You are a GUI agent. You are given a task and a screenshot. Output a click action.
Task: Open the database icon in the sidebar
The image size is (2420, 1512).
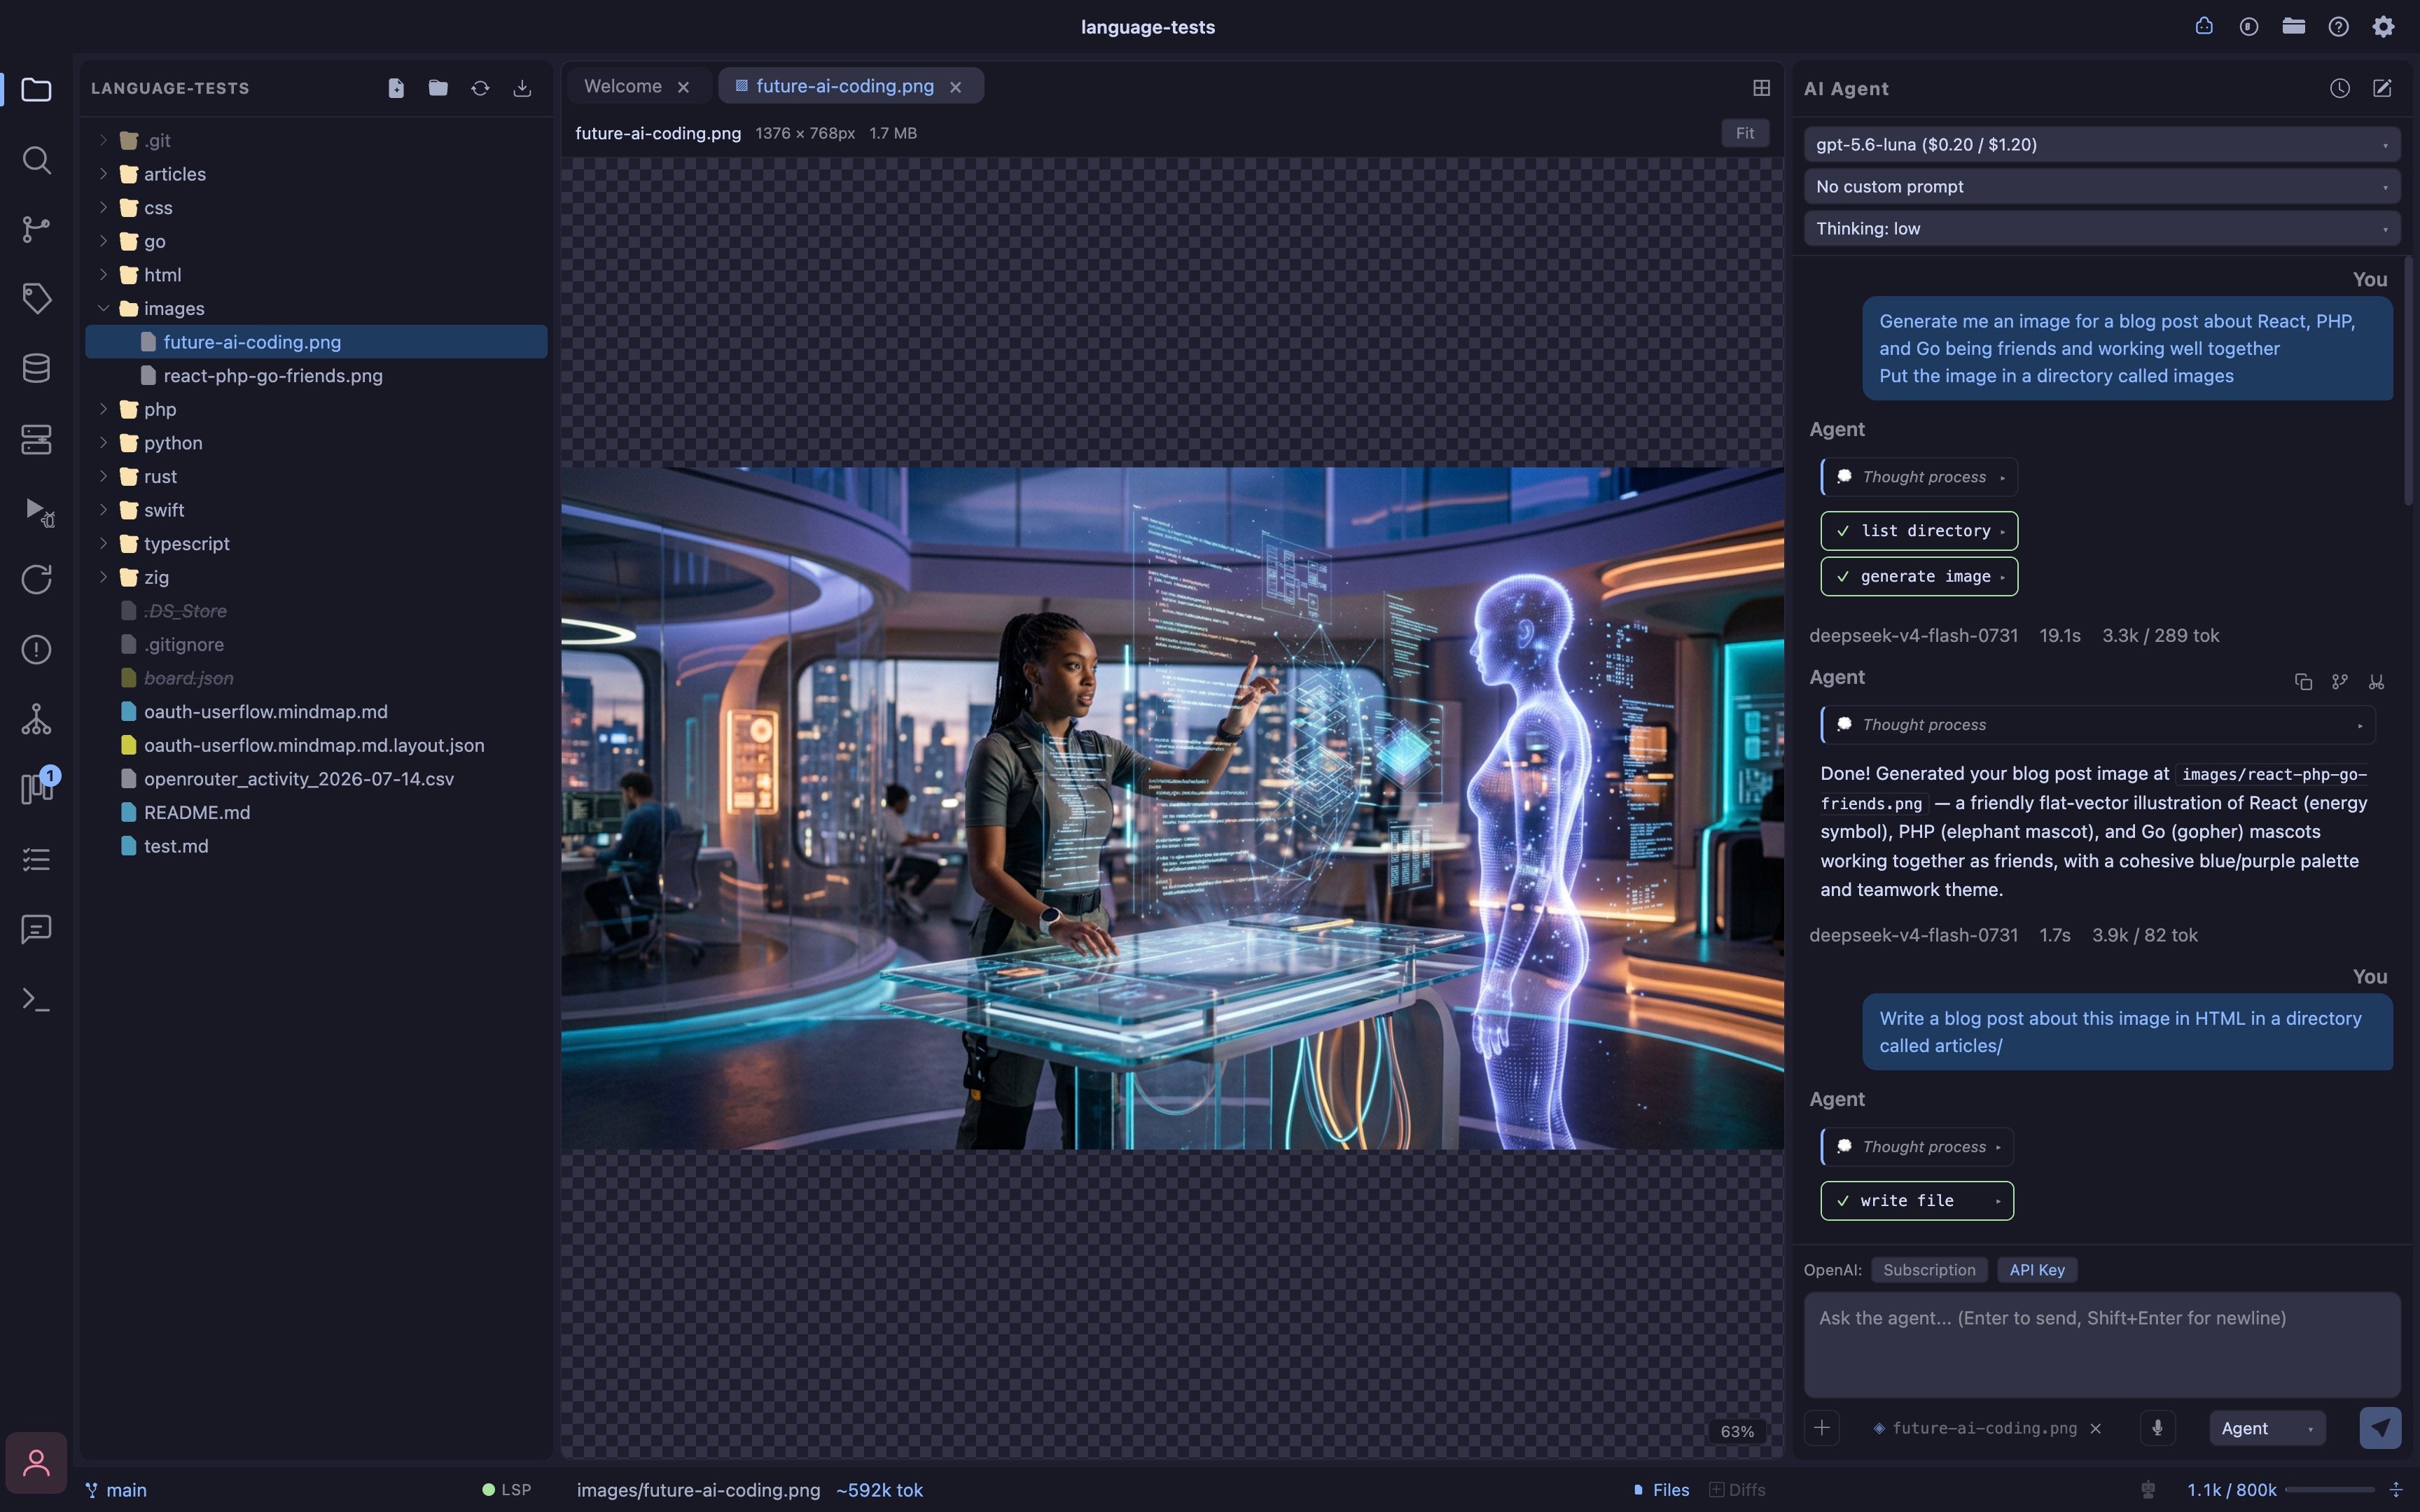click(x=36, y=368)
